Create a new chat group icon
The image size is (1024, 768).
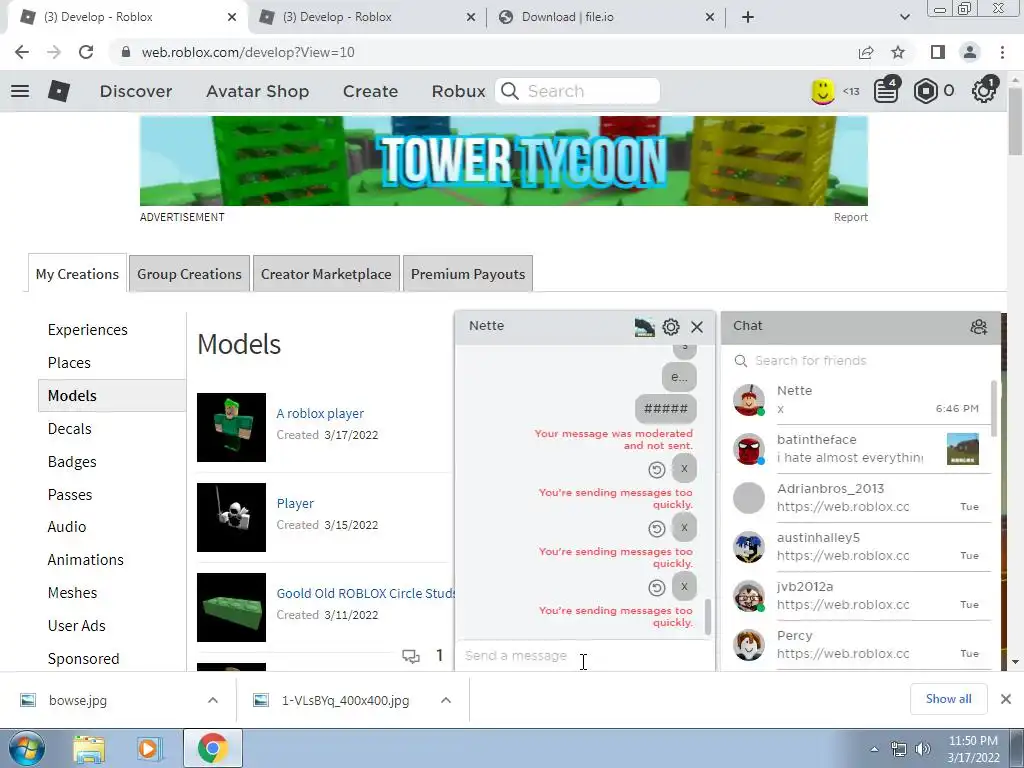click(x=978, y=327)
